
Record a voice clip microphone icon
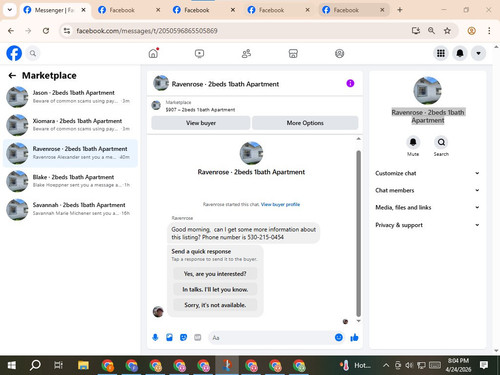pyautogui.click(x=155, y=337)
